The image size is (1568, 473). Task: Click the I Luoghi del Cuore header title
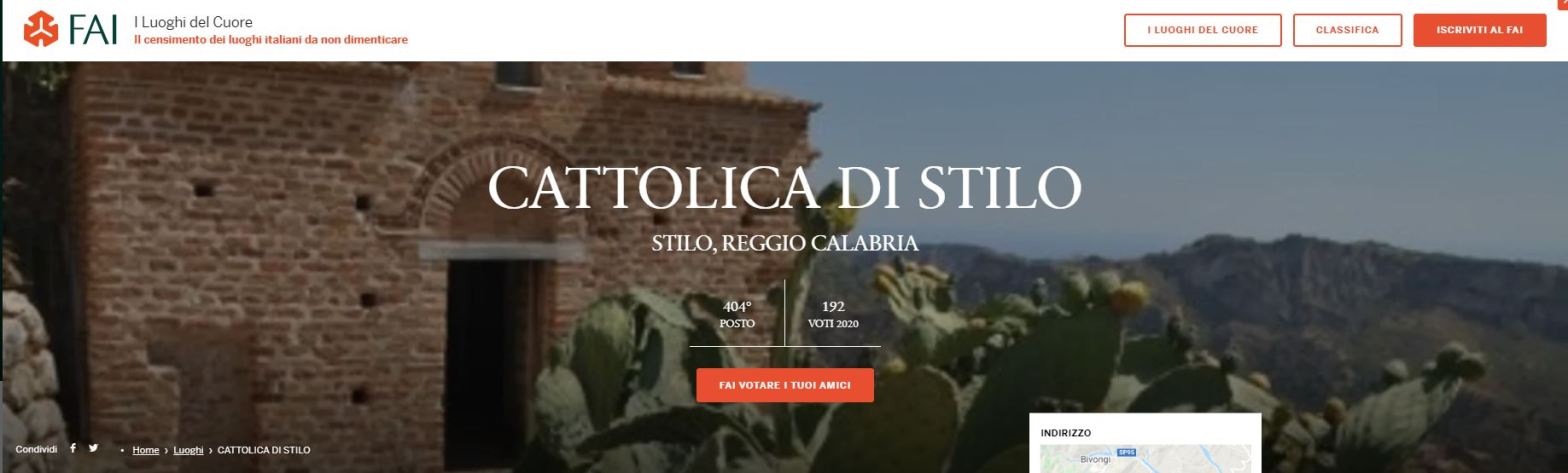tap(193, 22)
